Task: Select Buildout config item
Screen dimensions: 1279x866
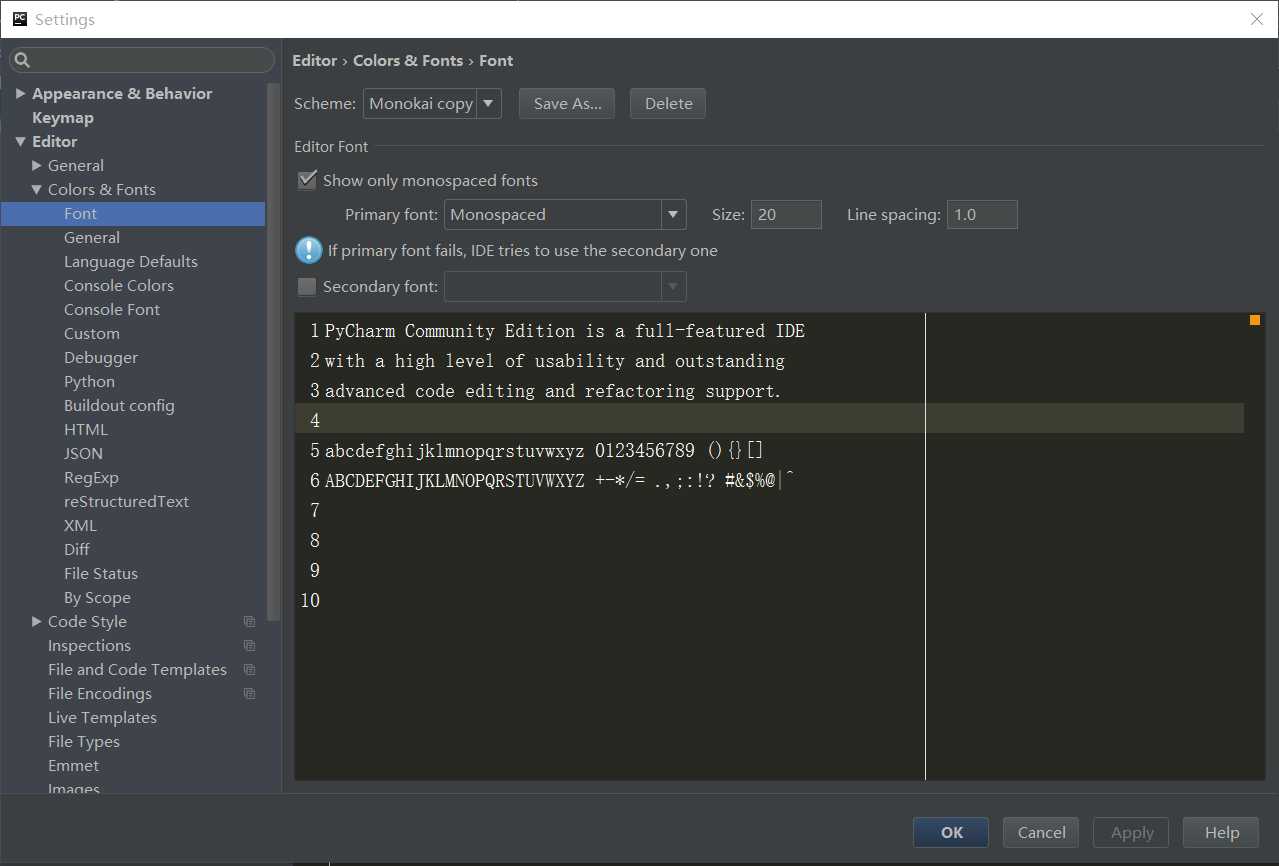Action: (119, 406)
